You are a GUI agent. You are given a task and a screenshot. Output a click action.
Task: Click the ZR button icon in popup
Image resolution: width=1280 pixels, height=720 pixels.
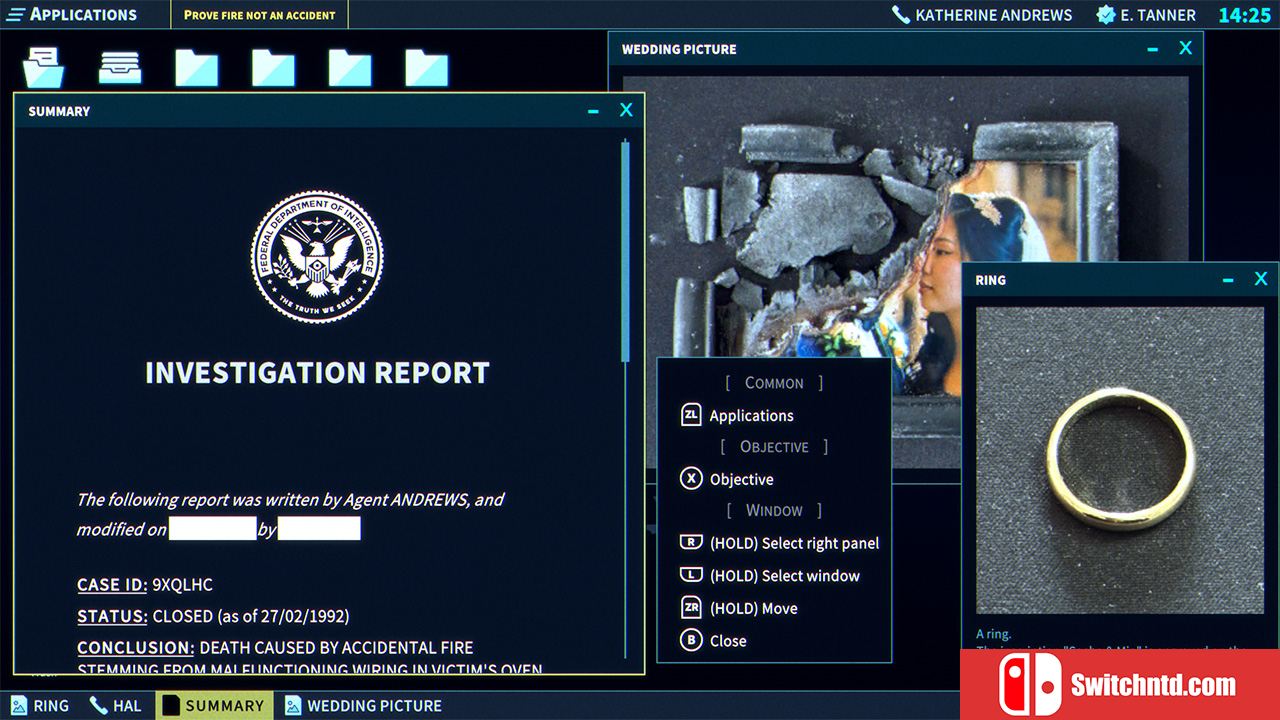[x=691, y=608]
